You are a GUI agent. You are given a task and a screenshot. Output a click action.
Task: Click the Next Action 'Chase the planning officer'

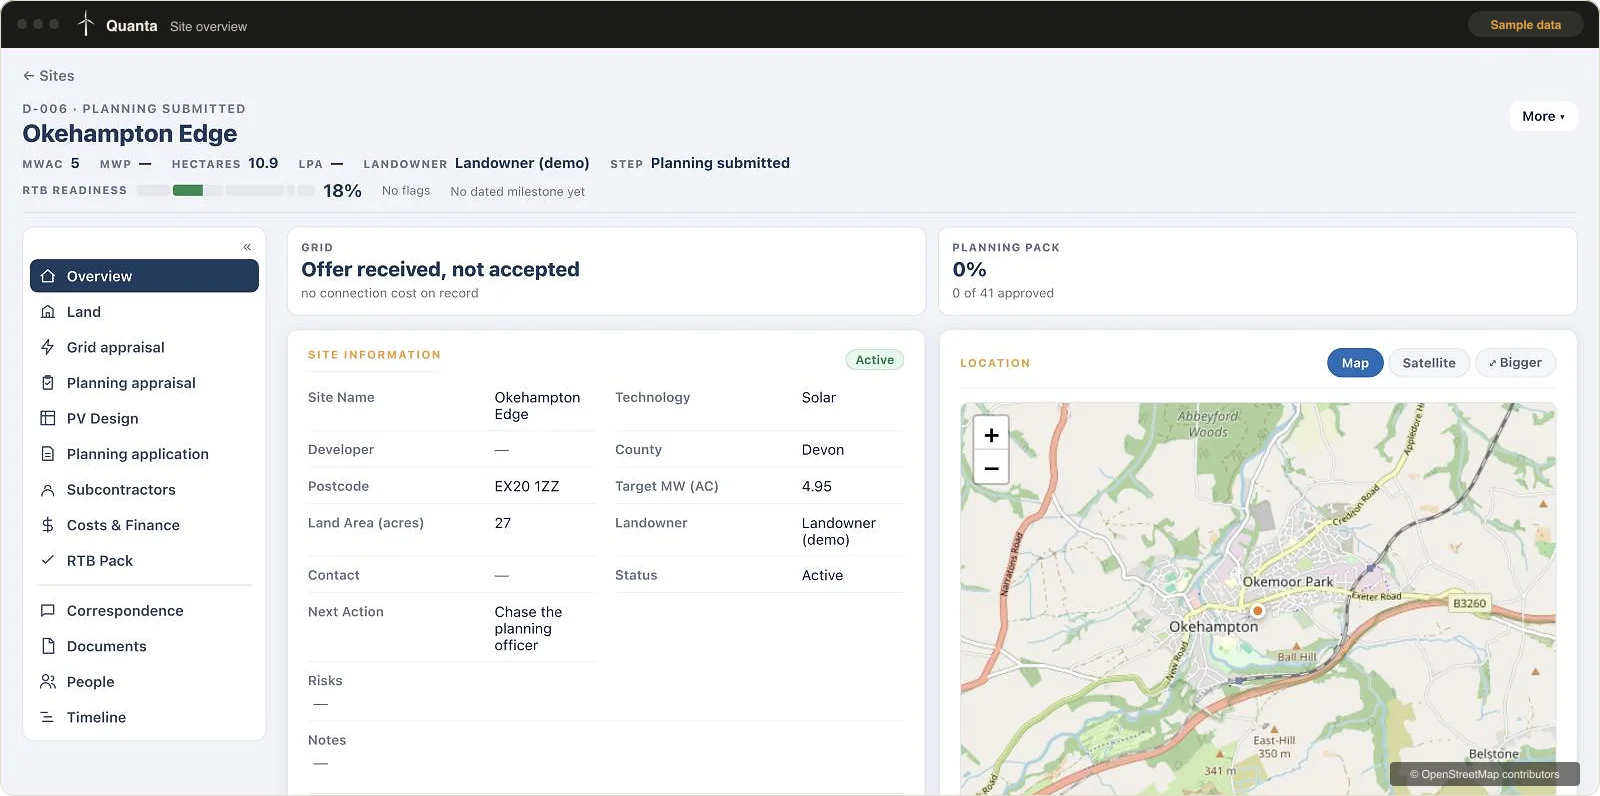[528, 629]
